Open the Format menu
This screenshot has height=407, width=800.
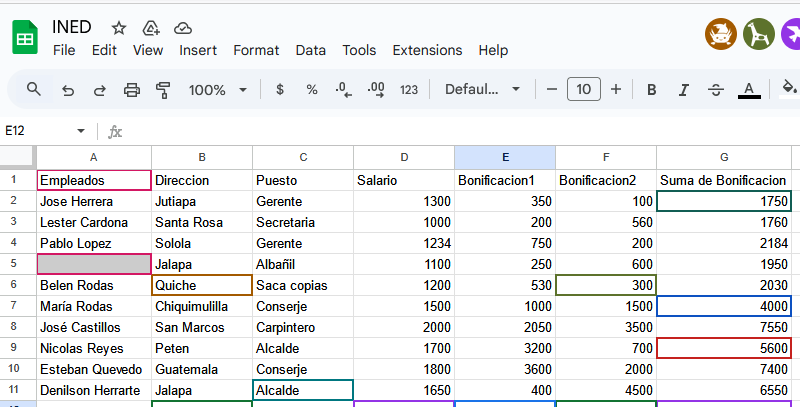pyautogui.click(x=256, y=50)
